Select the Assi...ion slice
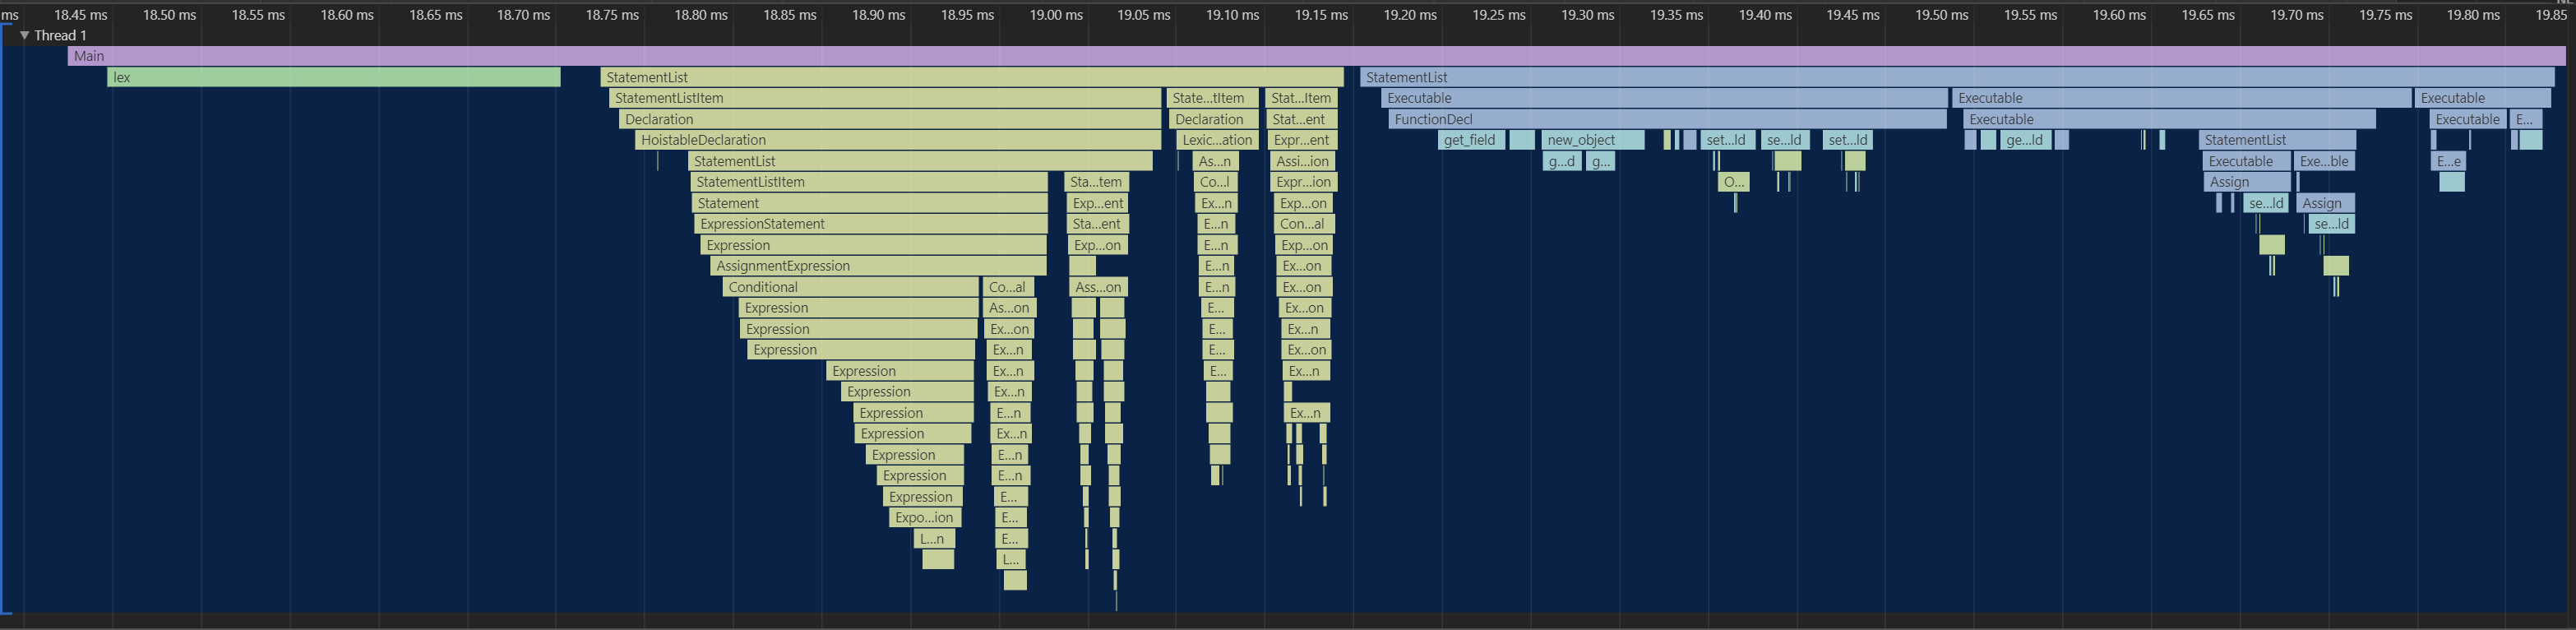The width and height of the screenshot is (2576, 630). pos(1302,161)
